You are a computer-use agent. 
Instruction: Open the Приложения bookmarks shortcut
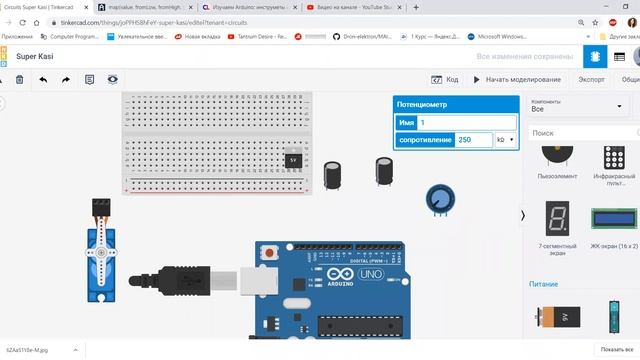pyautogui.click(x=17, y=37)
